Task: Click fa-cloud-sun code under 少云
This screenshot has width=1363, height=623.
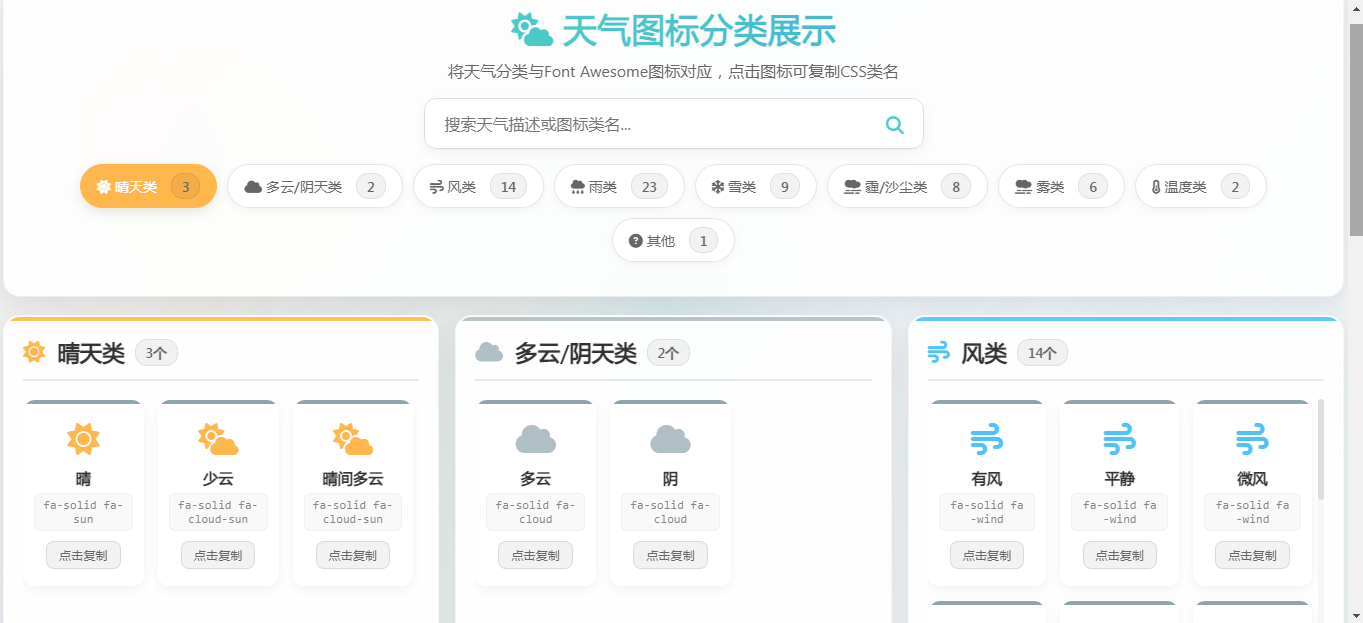Action: tap(218, 512)
